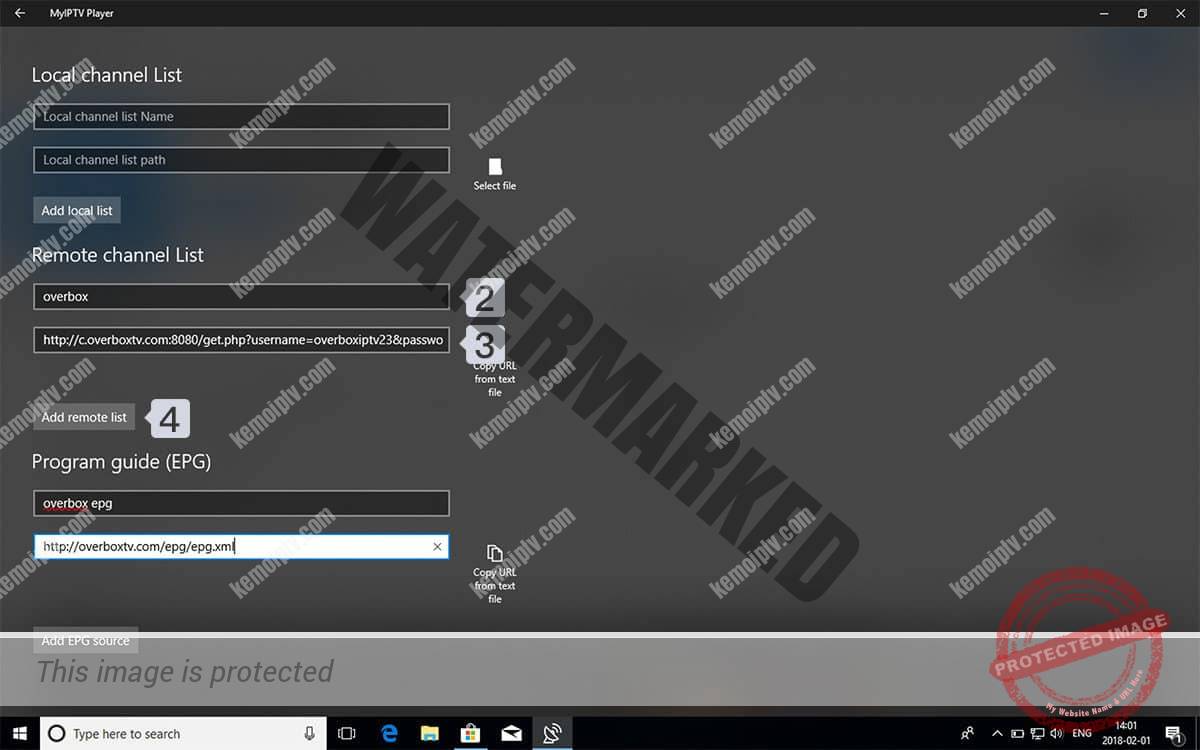
Task: Click the Add EPG source button
Action: [x=85, y=640]
